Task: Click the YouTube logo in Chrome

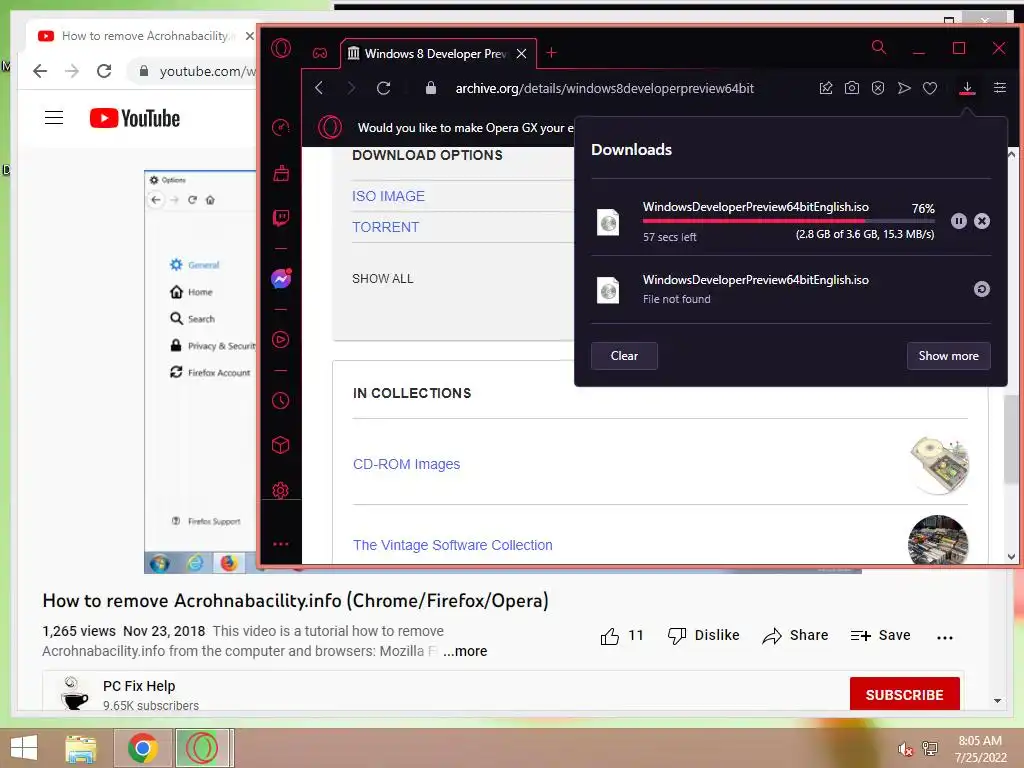Action: tap(135, 118)
